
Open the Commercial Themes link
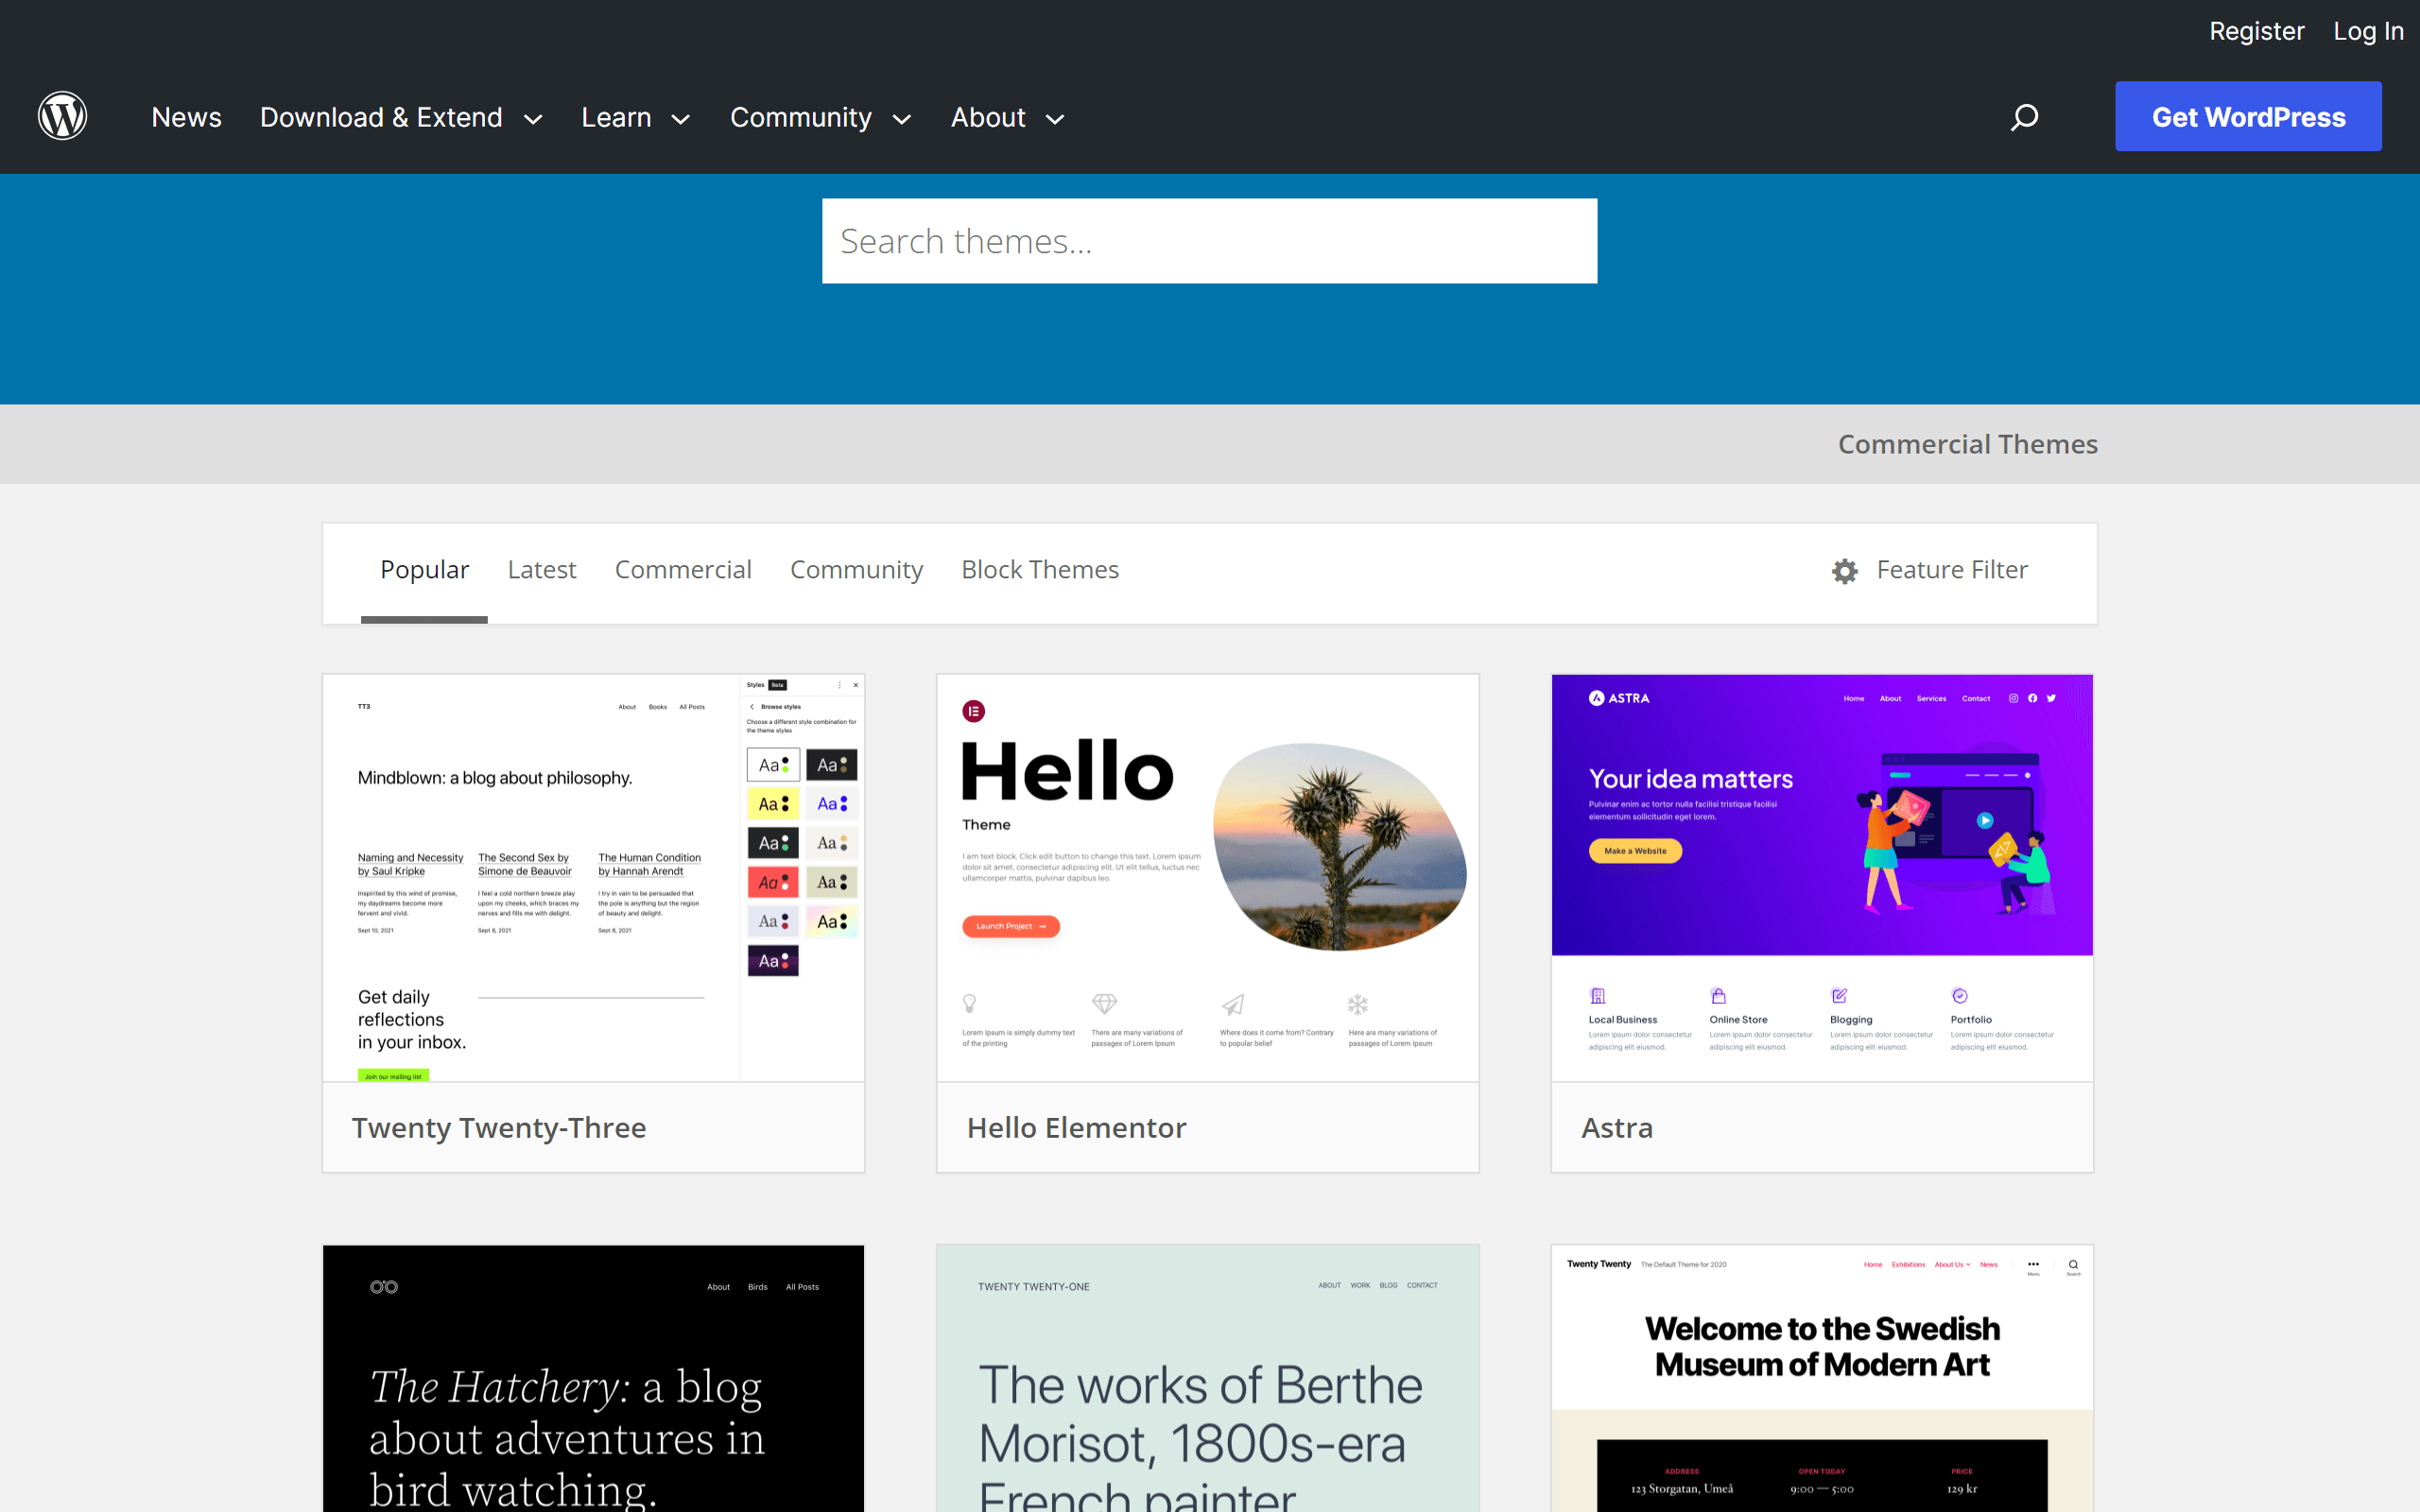click(x=1967, y=444)
